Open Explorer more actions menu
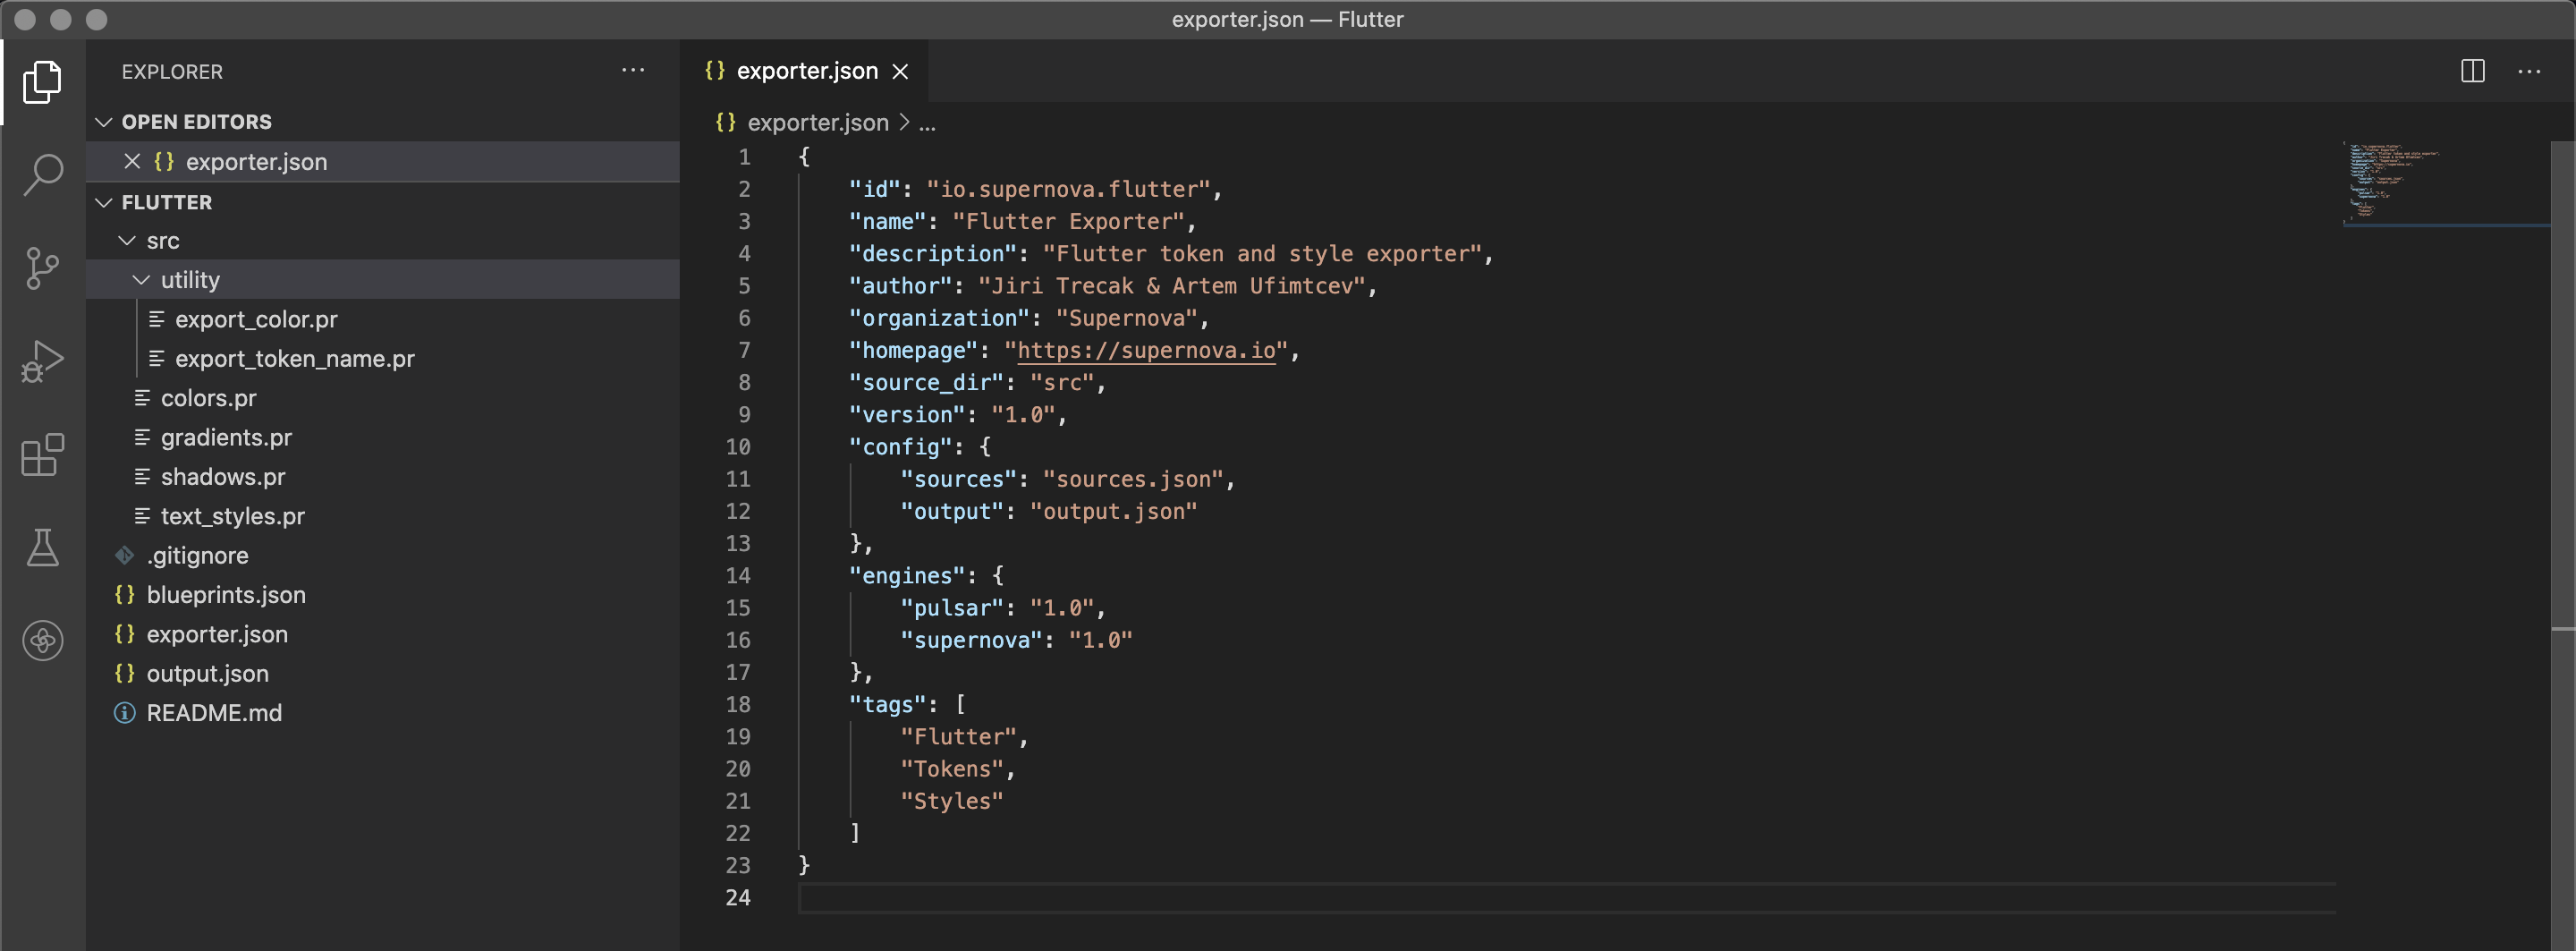Image resolution: width=2576 pixels, height=951 pixels. (x=633, y=71)
